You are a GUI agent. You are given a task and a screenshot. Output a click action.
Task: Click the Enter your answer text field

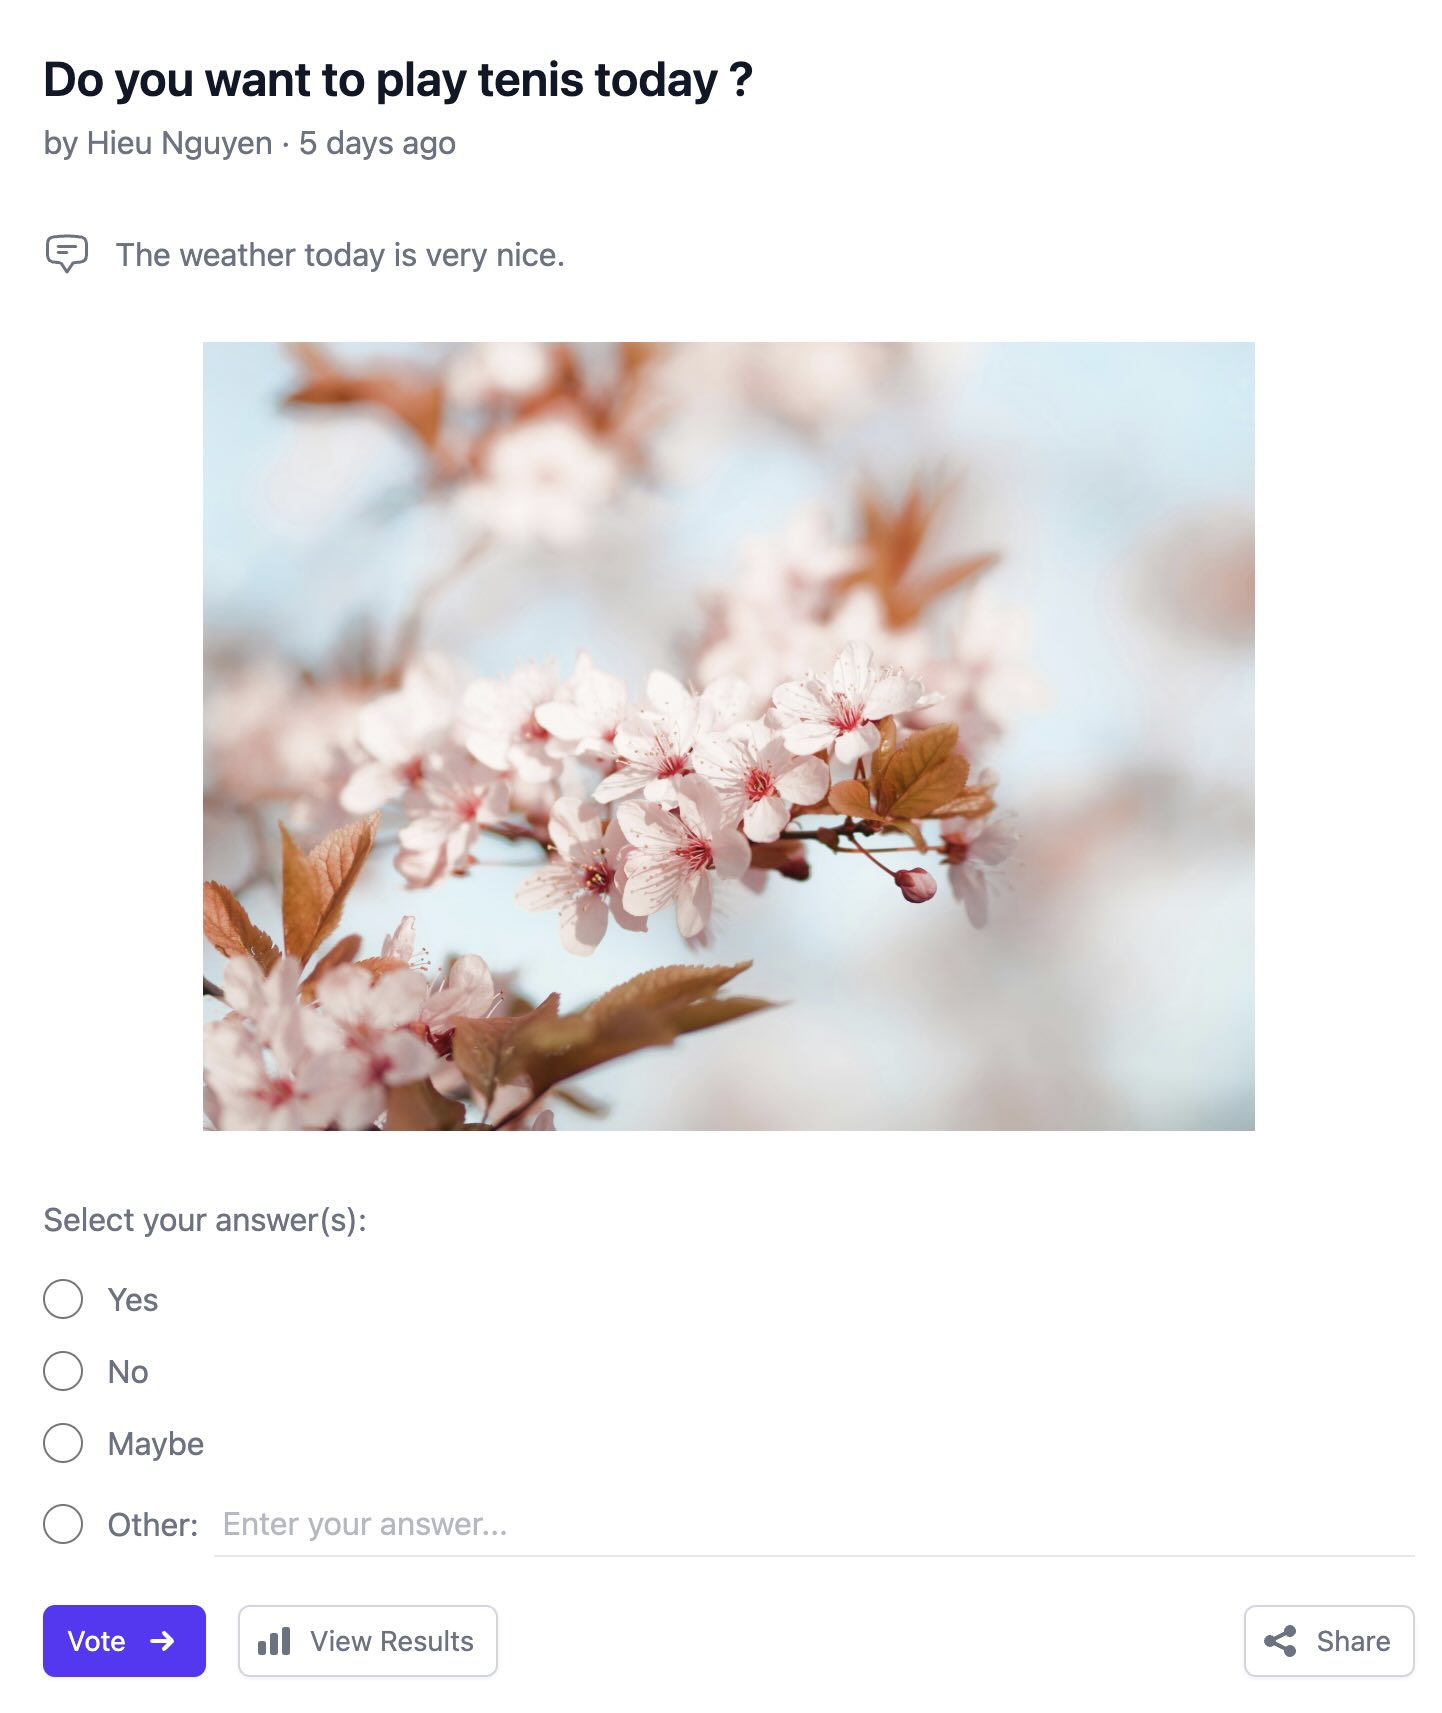[x=814, y=1525]
